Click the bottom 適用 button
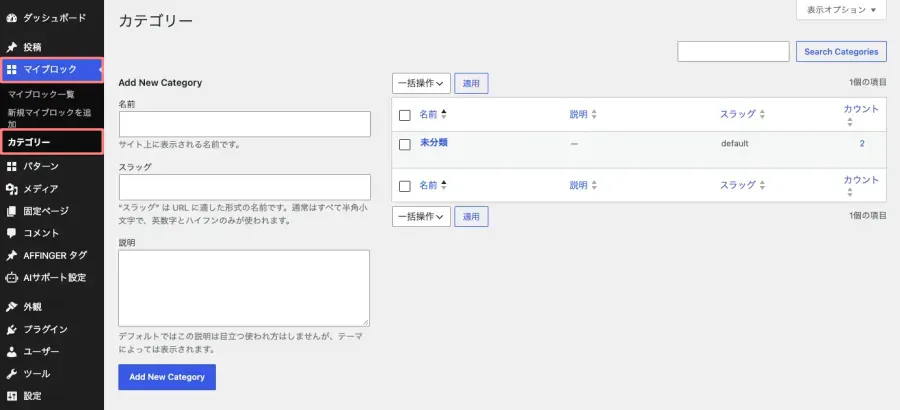900x410 pixels. [x=471, y=216]
